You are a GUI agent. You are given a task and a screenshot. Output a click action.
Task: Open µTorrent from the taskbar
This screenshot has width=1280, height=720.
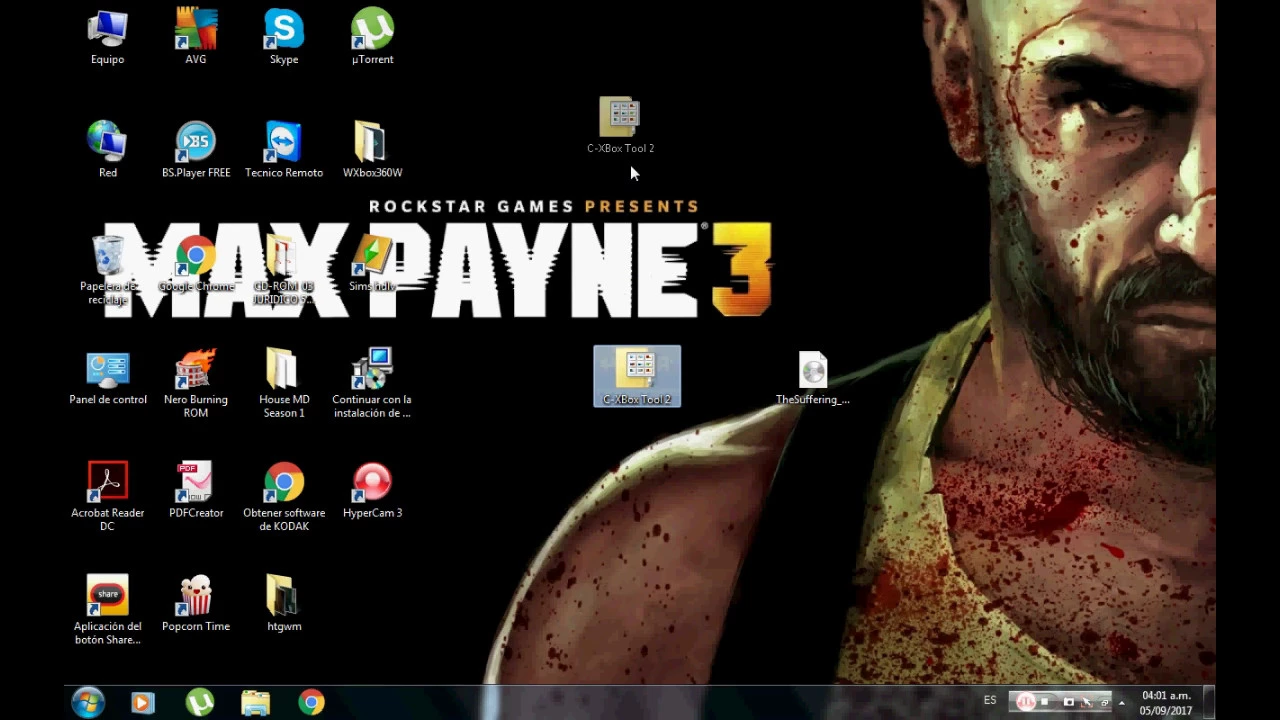pos(199,703)
